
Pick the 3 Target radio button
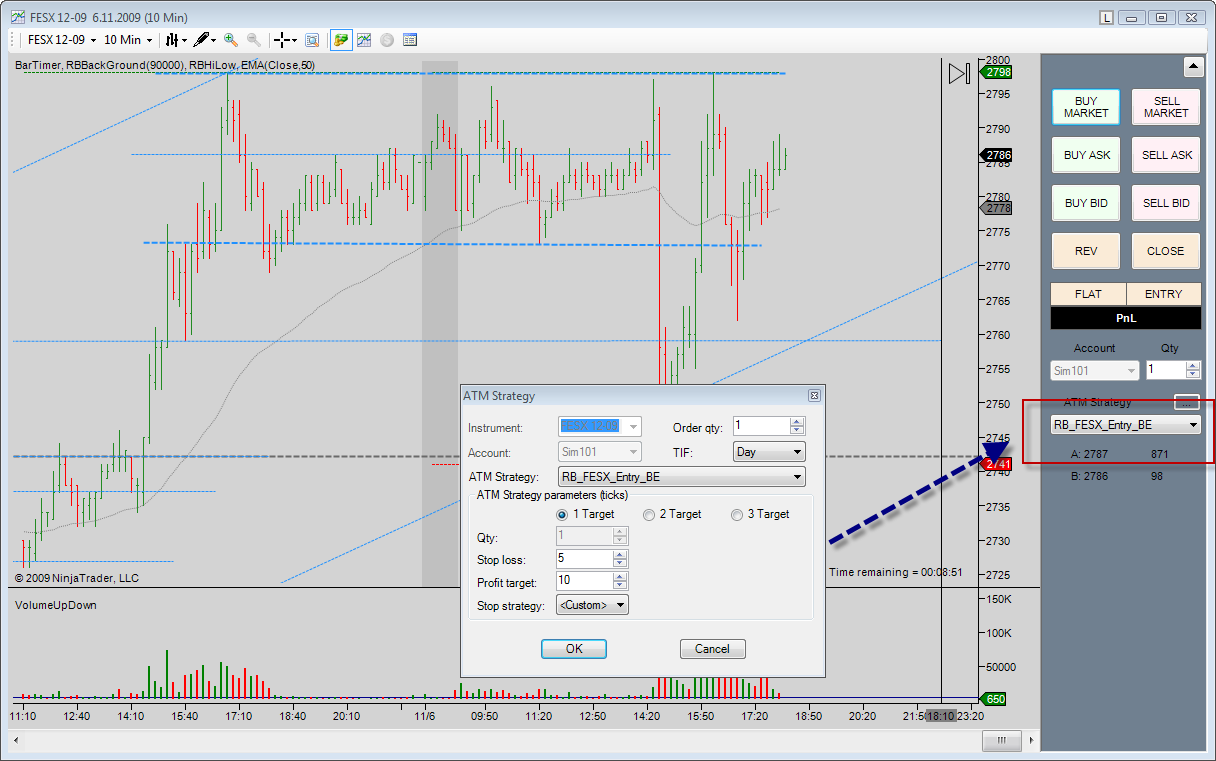pos(738,515)
